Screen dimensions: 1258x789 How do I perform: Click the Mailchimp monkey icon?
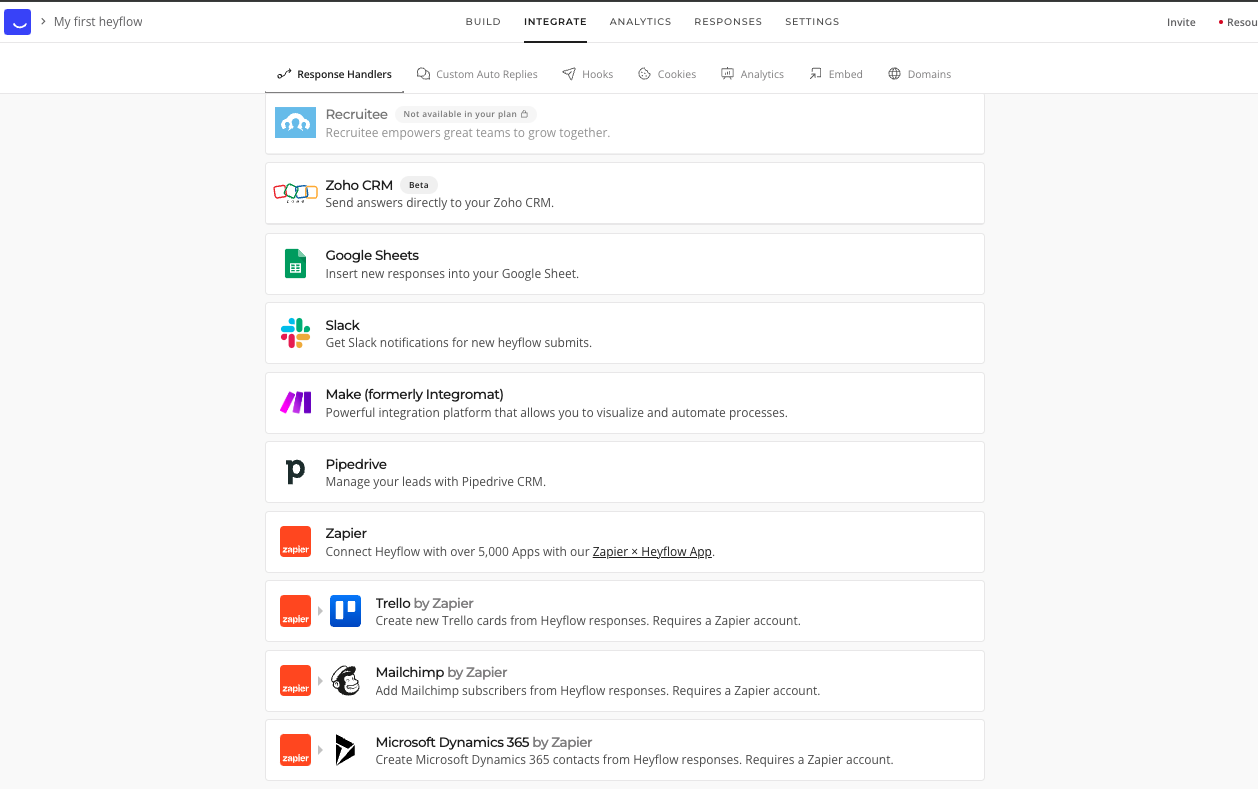click(x=345, y=680)
